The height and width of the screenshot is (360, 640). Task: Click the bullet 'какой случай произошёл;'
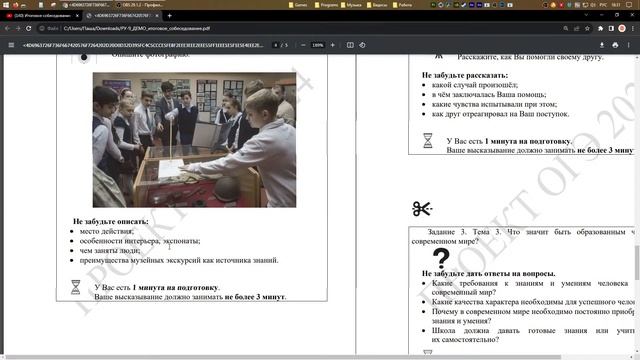coord(475,85)
